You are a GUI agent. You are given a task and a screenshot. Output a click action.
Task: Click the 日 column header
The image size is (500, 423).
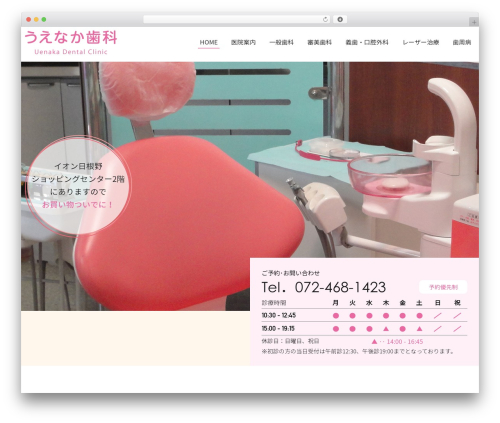click(438, 303)
